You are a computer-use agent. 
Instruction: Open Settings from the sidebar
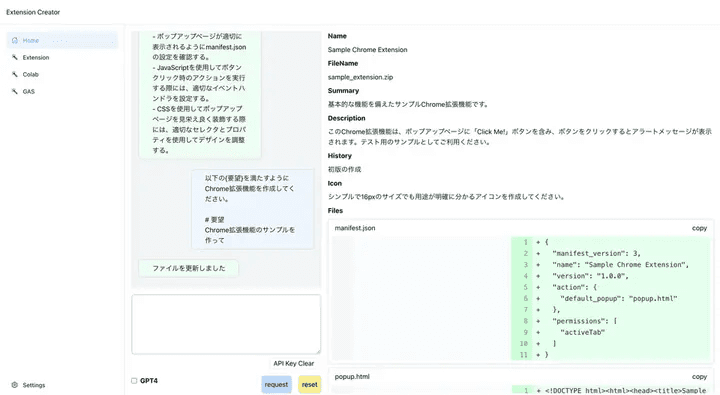click(x=62, y=385)
